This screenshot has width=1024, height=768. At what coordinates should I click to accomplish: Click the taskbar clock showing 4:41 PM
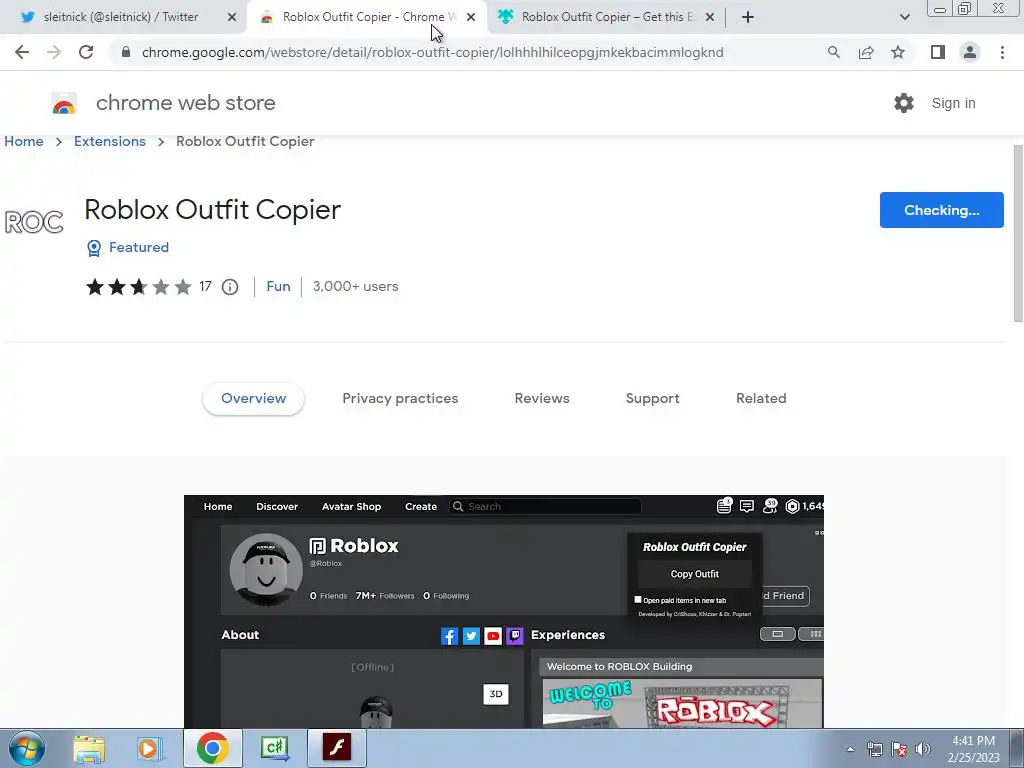[x=973, y=749]
